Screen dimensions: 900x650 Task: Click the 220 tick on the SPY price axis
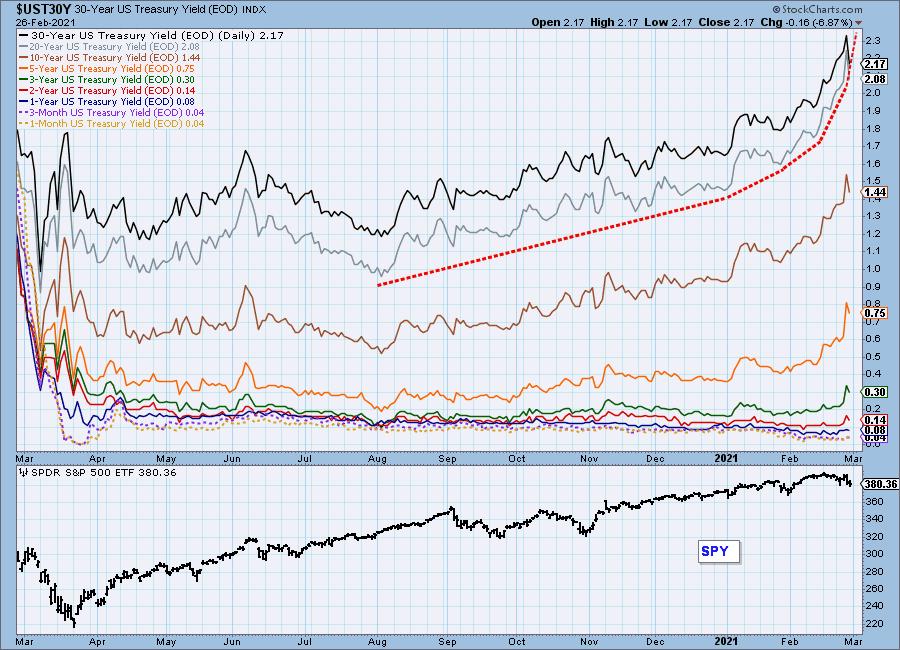(x=874, y=624)
